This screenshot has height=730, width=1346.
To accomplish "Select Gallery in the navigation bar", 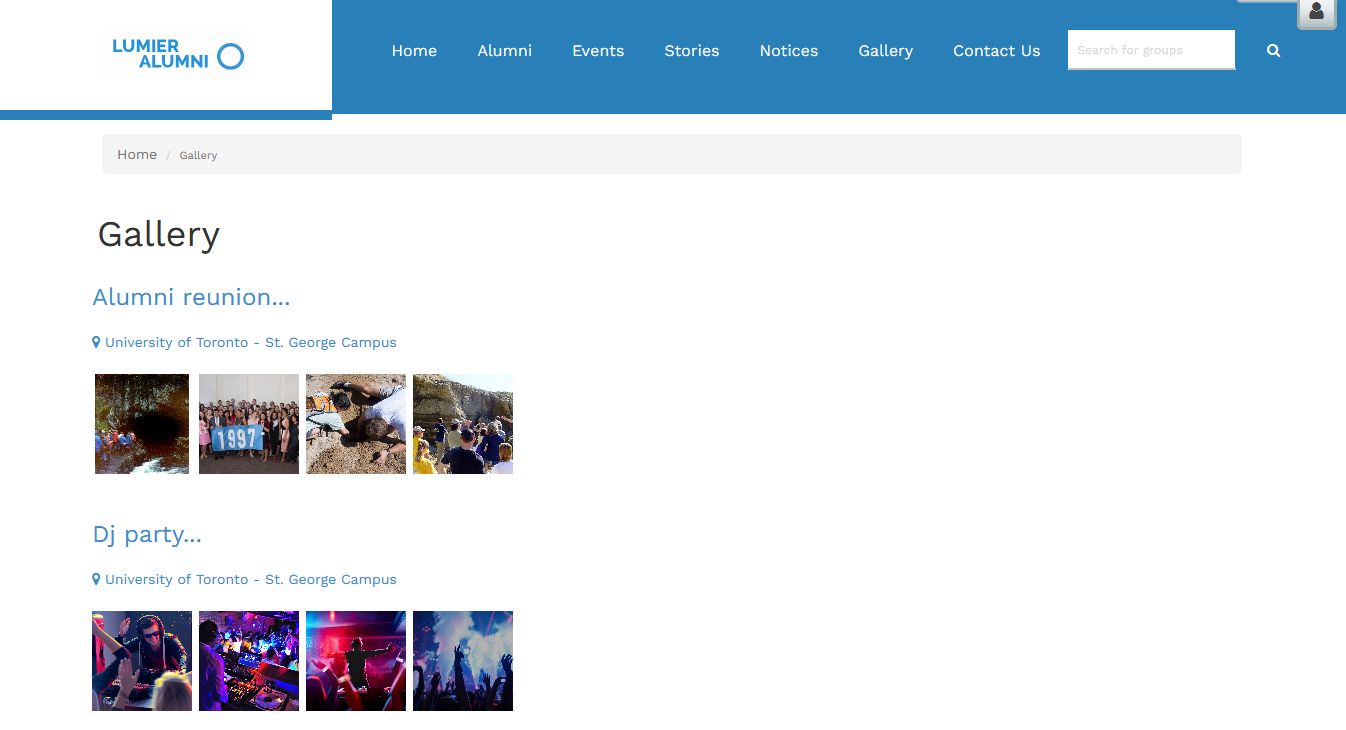I will [886, 51].
